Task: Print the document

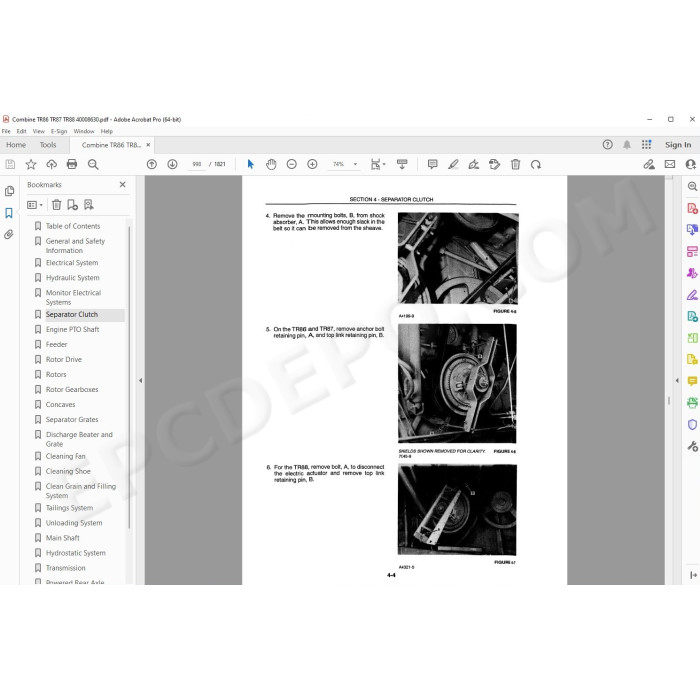Action: pyautogui.click(x=72, y=164)
